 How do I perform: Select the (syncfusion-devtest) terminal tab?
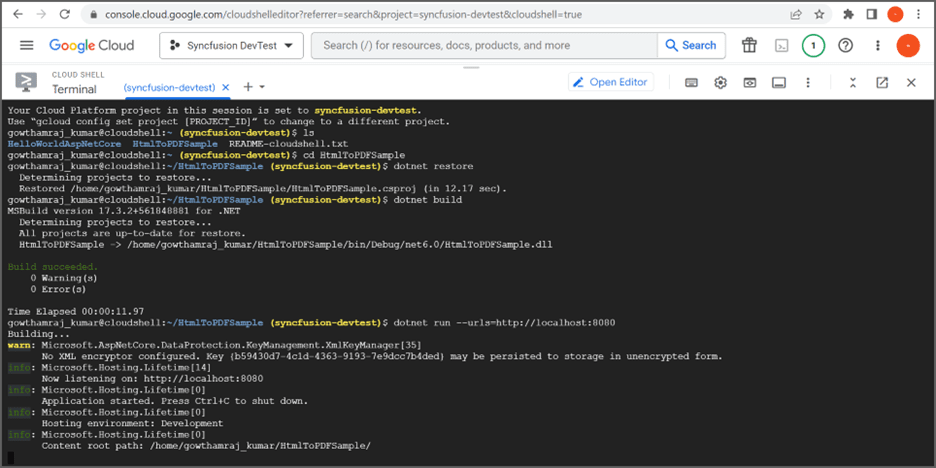[x=169, y=87]
